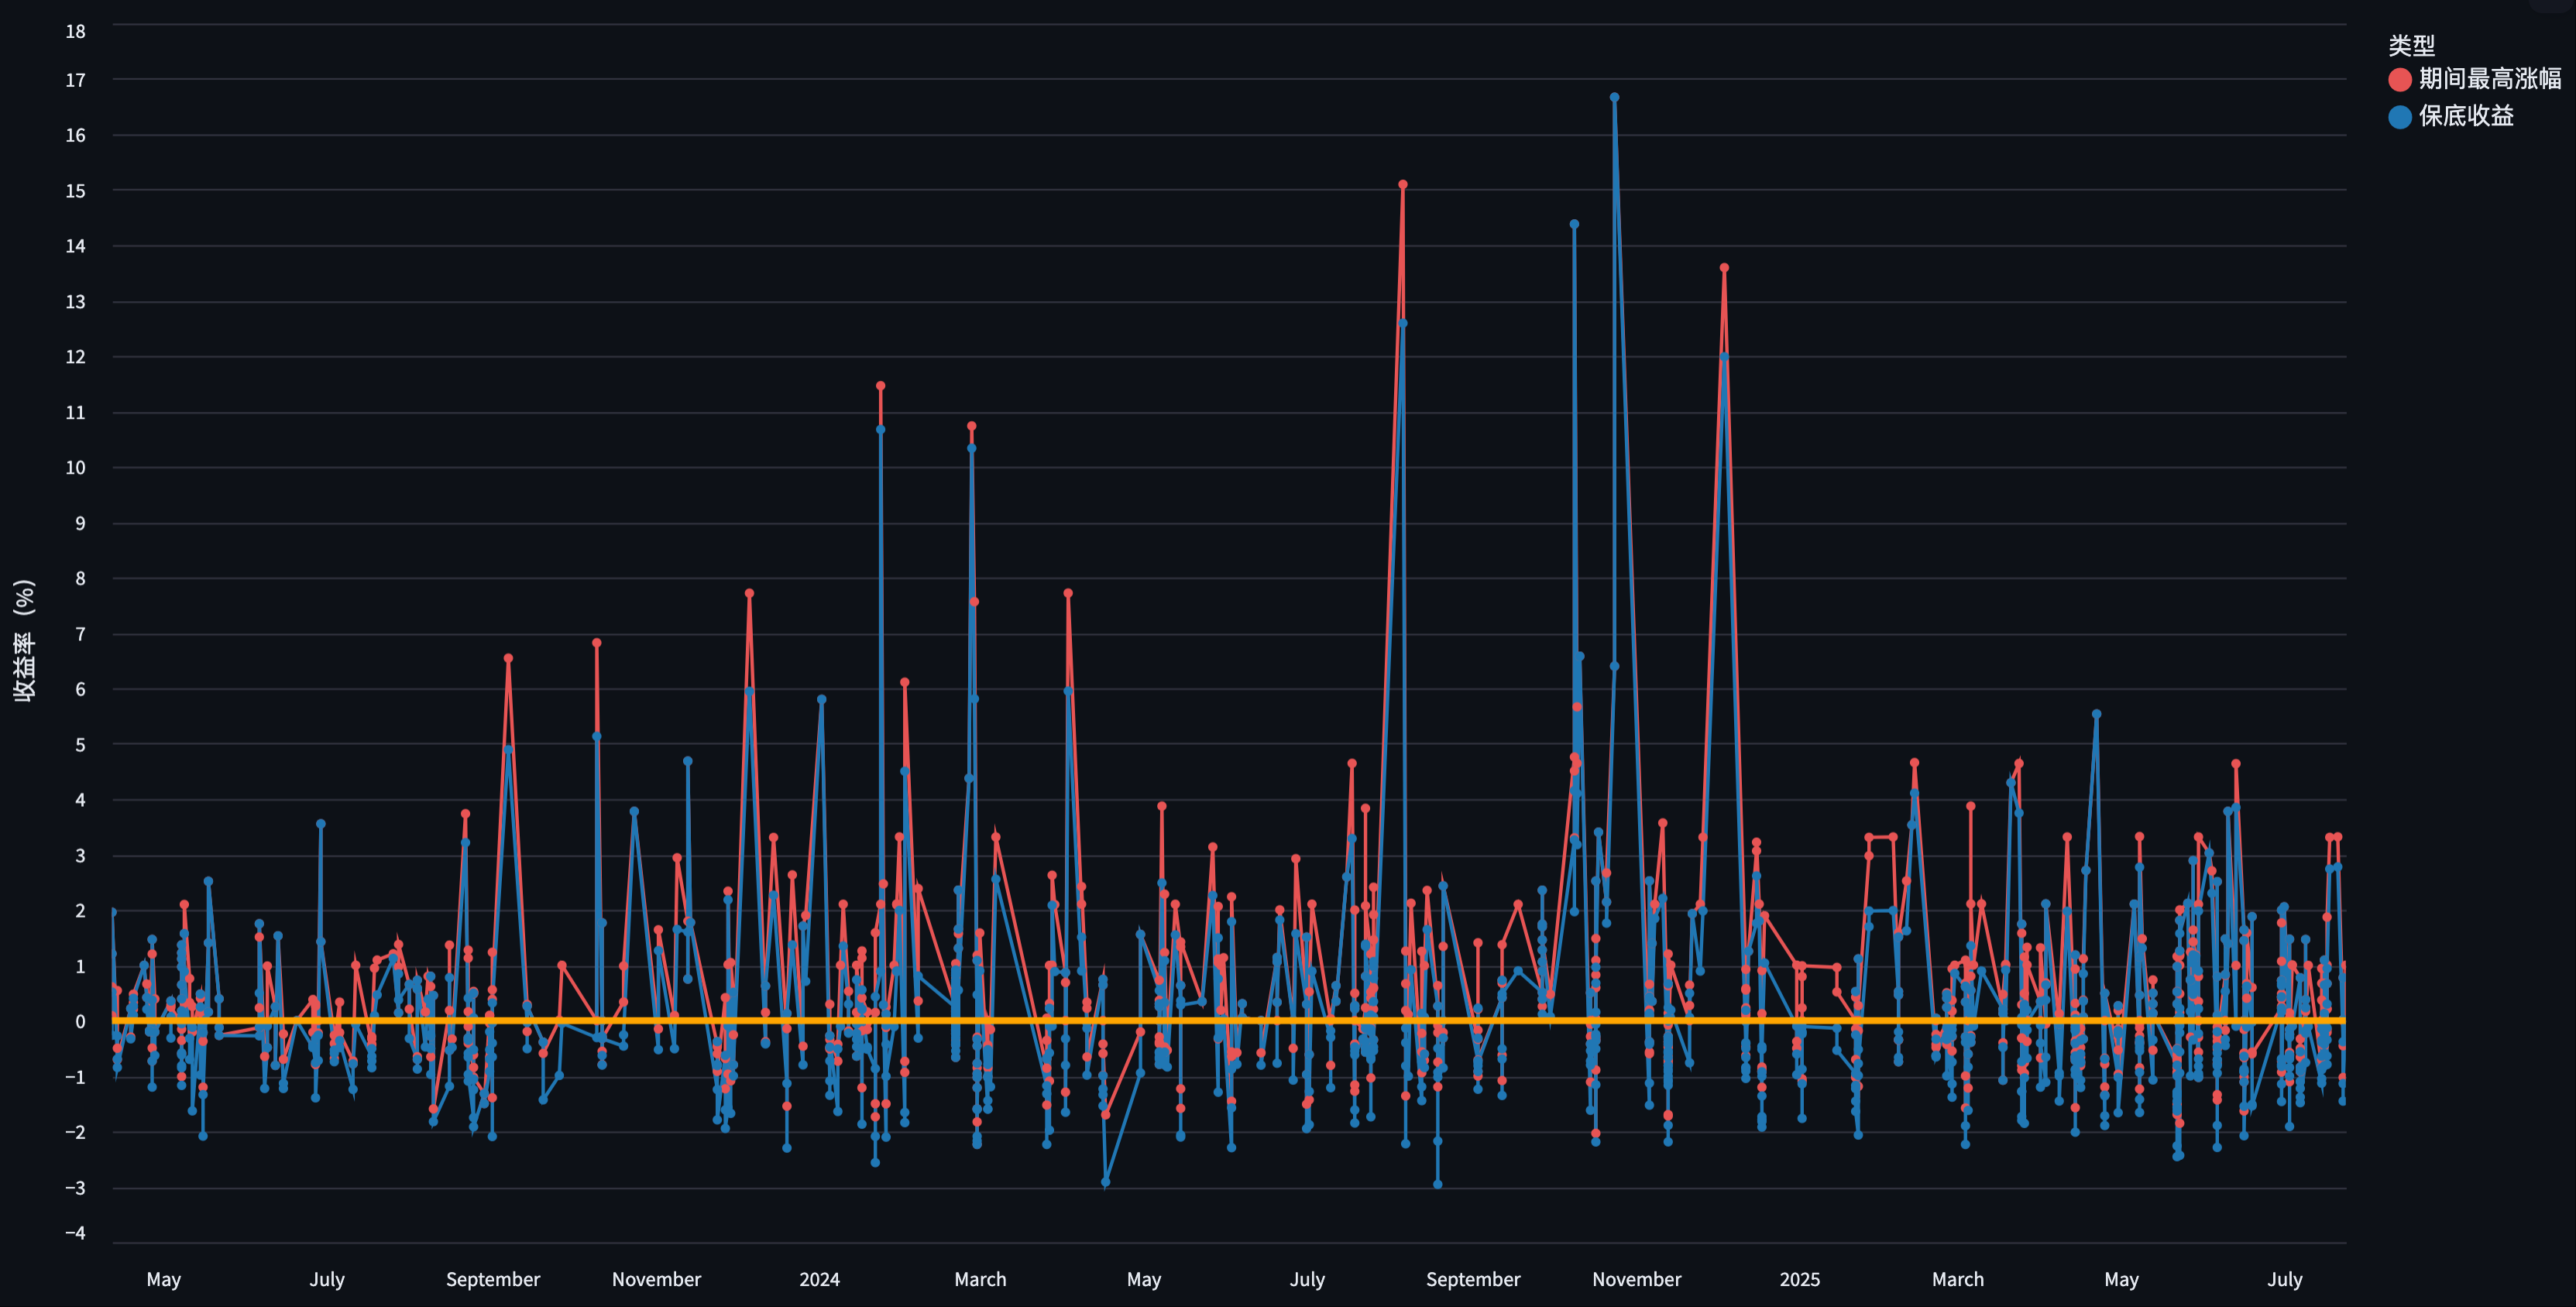The height and width of the screenshot is (1307, 2576).
Task: Click the 类型 legend title
Action: (x=2411, y=45)
